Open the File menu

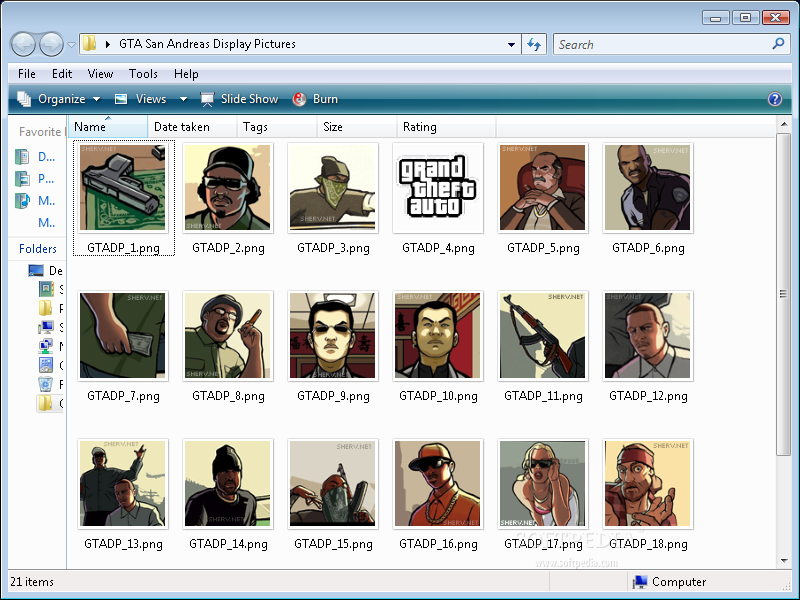click(27, 74)
